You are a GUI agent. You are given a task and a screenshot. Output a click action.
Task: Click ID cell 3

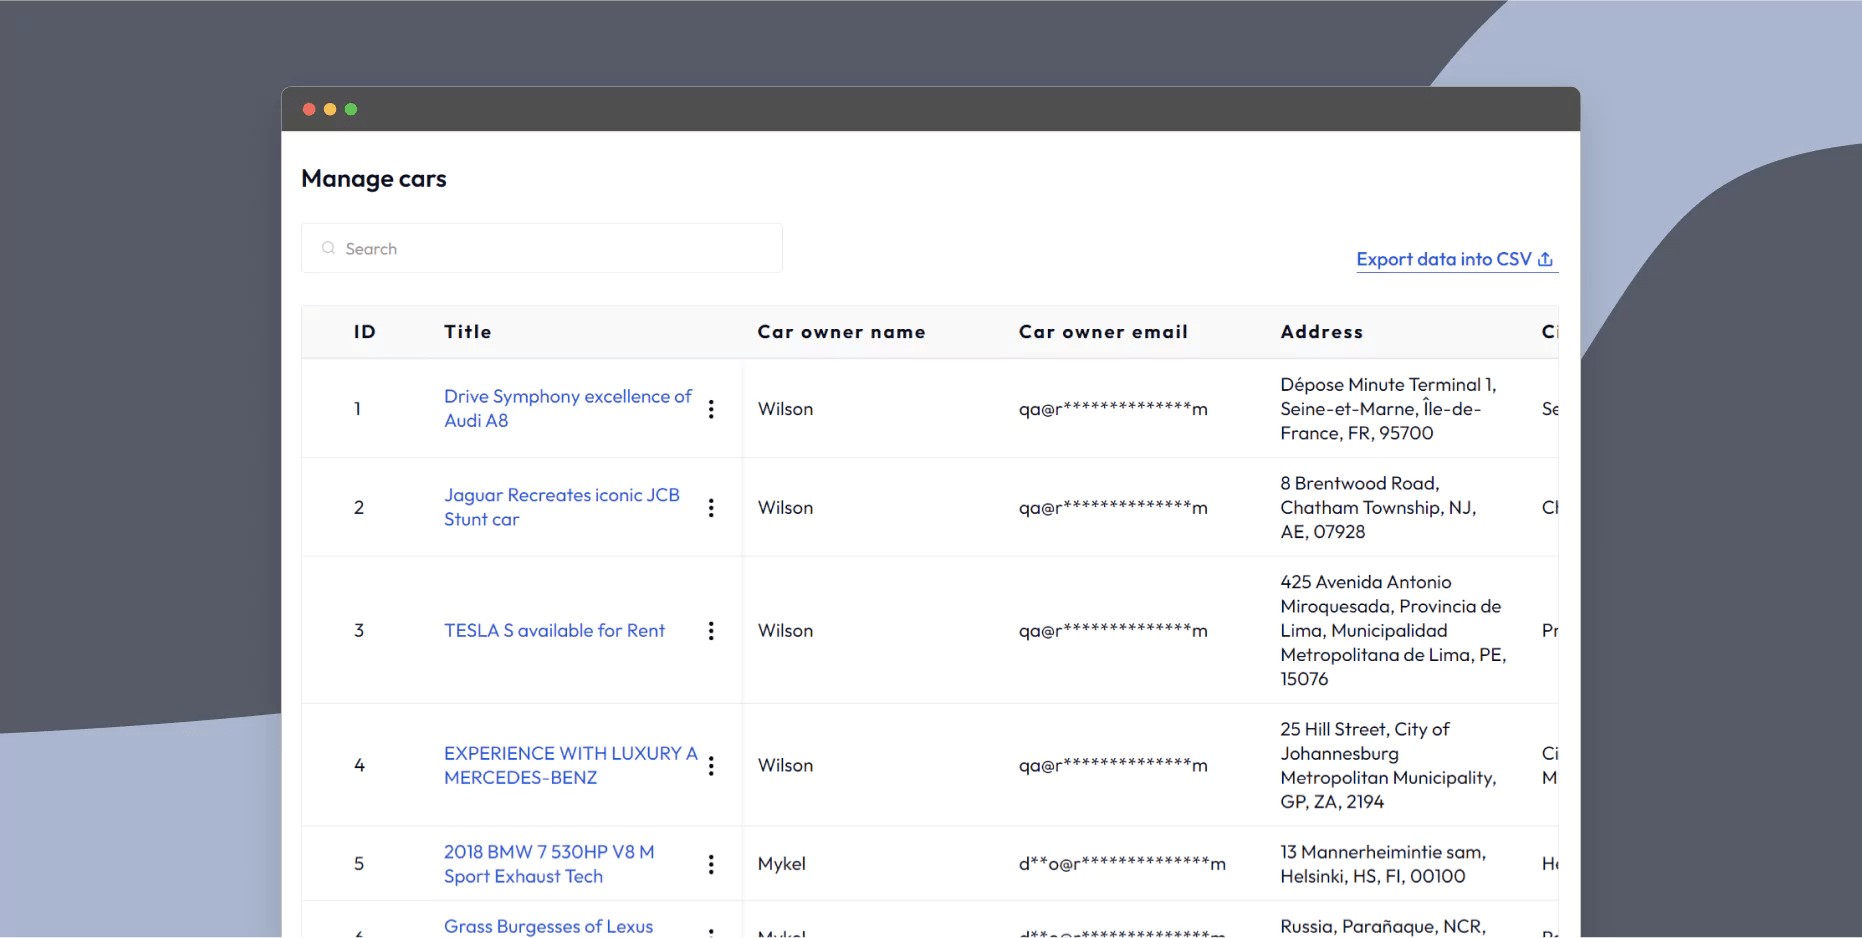359,631
